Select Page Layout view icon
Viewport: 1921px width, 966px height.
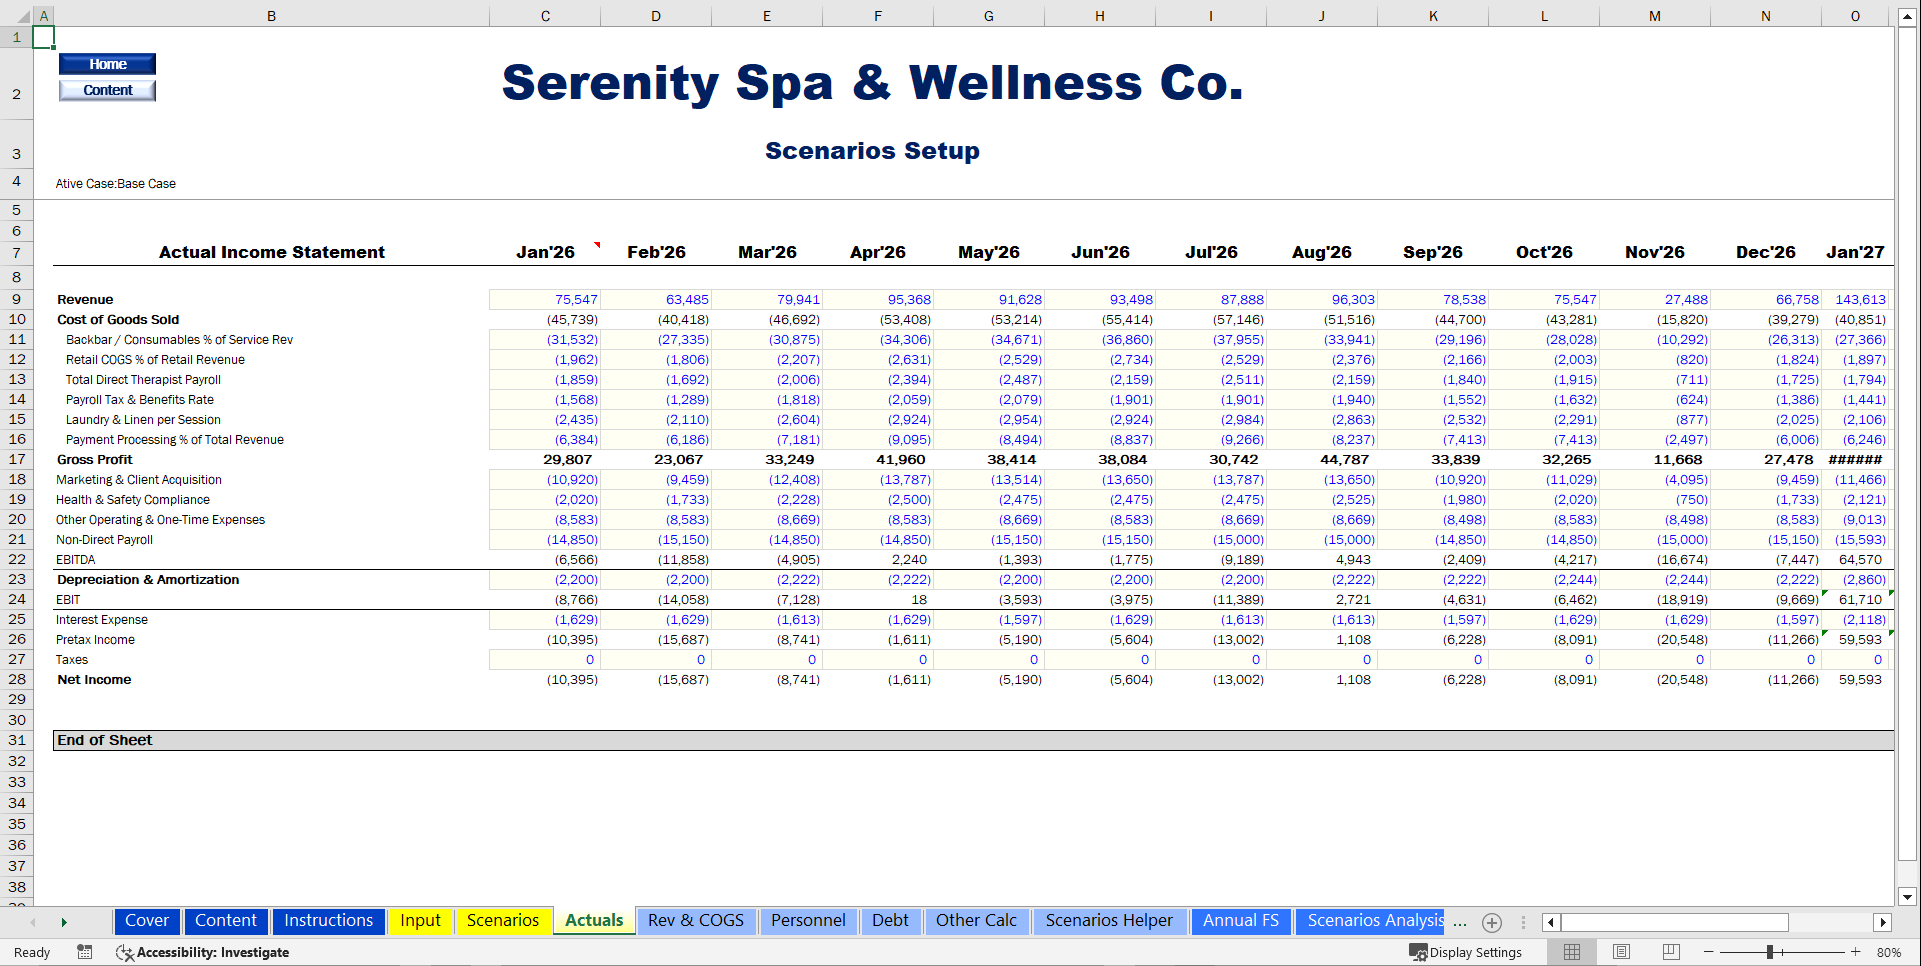1621,952
